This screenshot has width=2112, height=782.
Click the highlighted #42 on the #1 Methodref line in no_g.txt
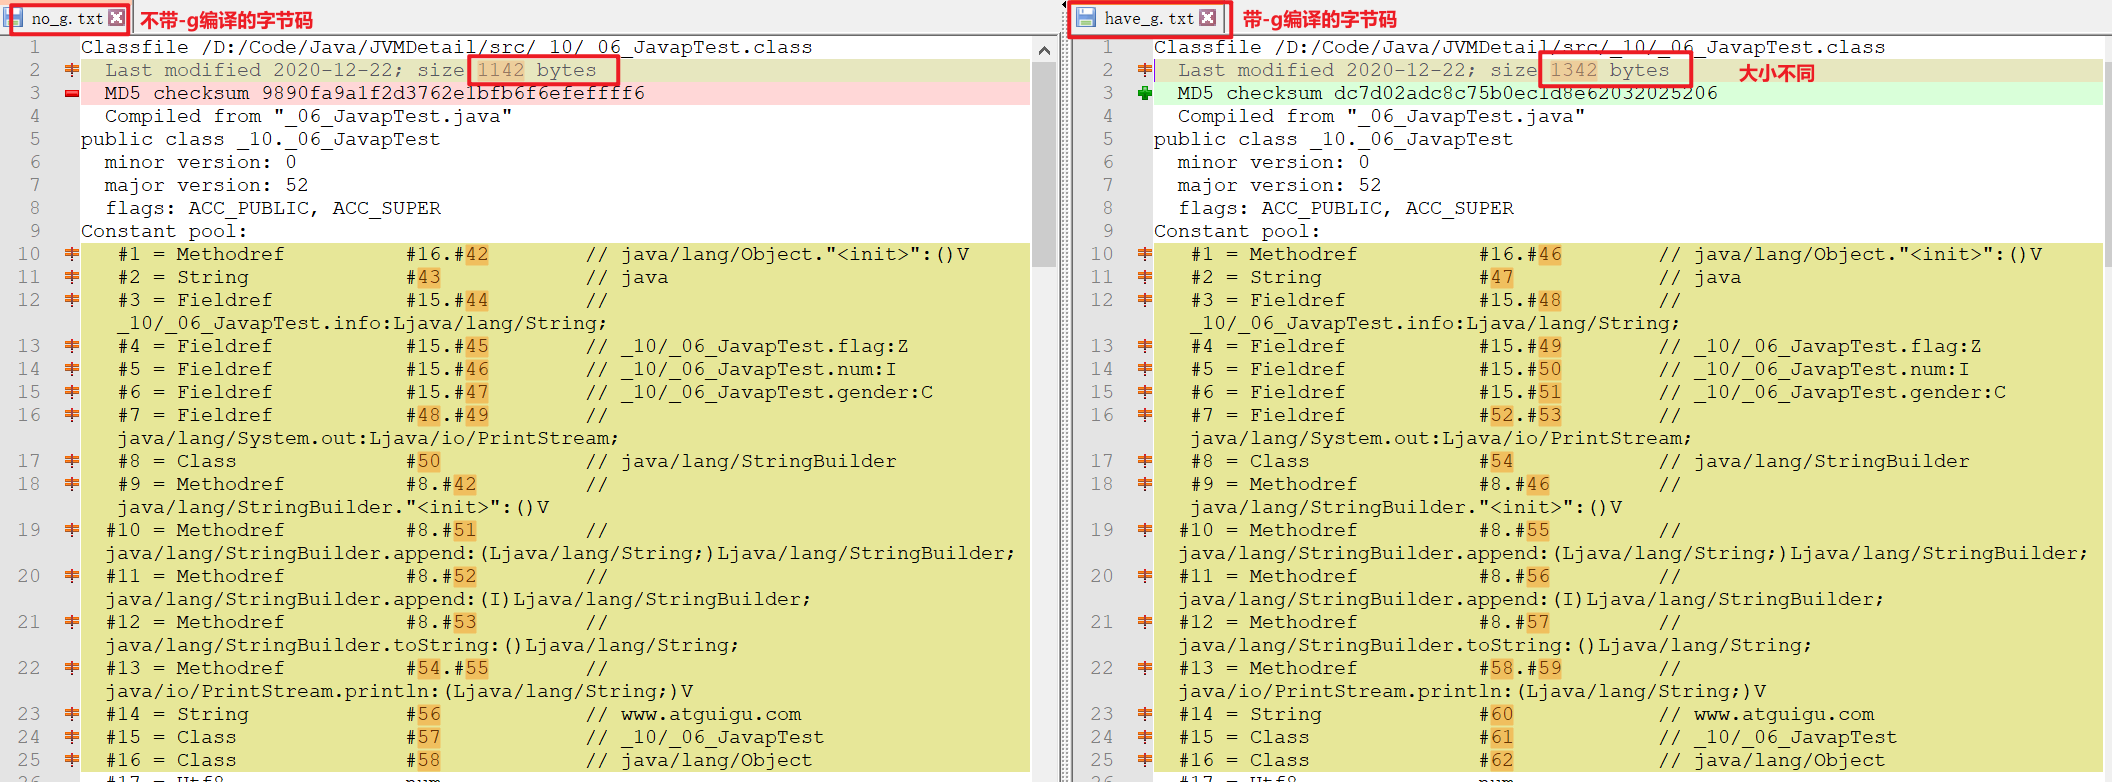pyautogui.click(x=477, y=254)
